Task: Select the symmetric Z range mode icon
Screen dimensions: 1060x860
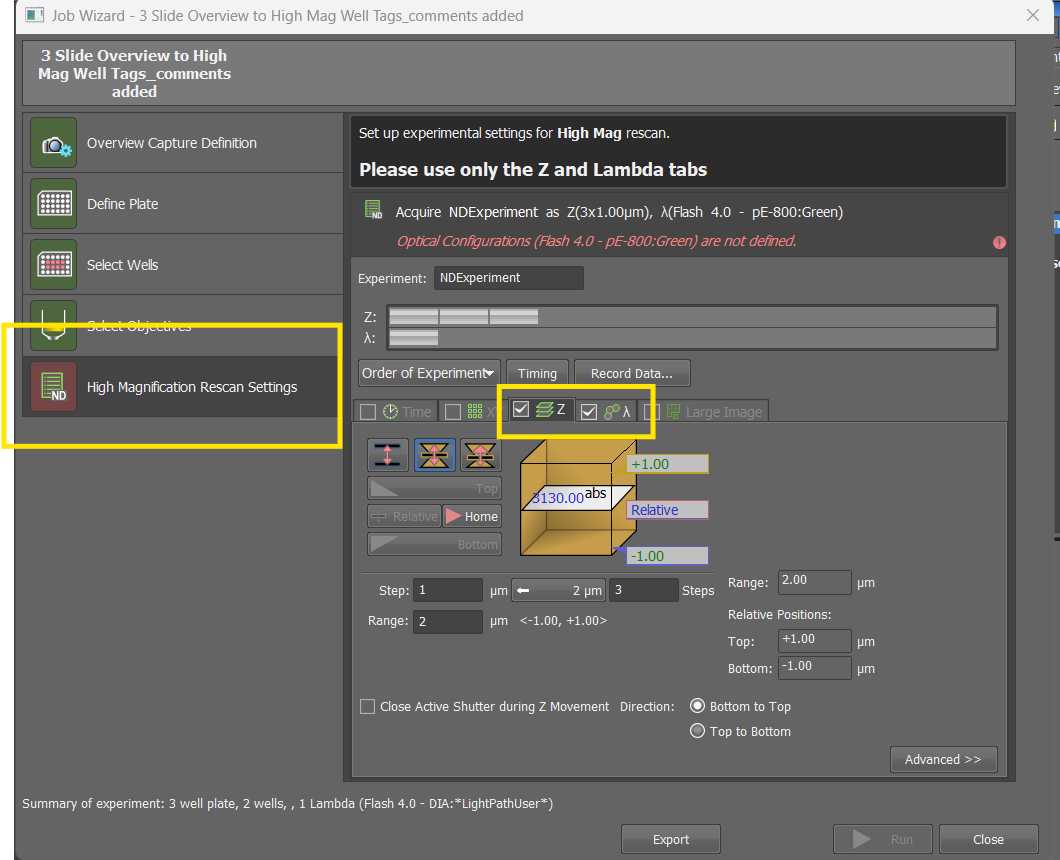Action: click(436, 455)
